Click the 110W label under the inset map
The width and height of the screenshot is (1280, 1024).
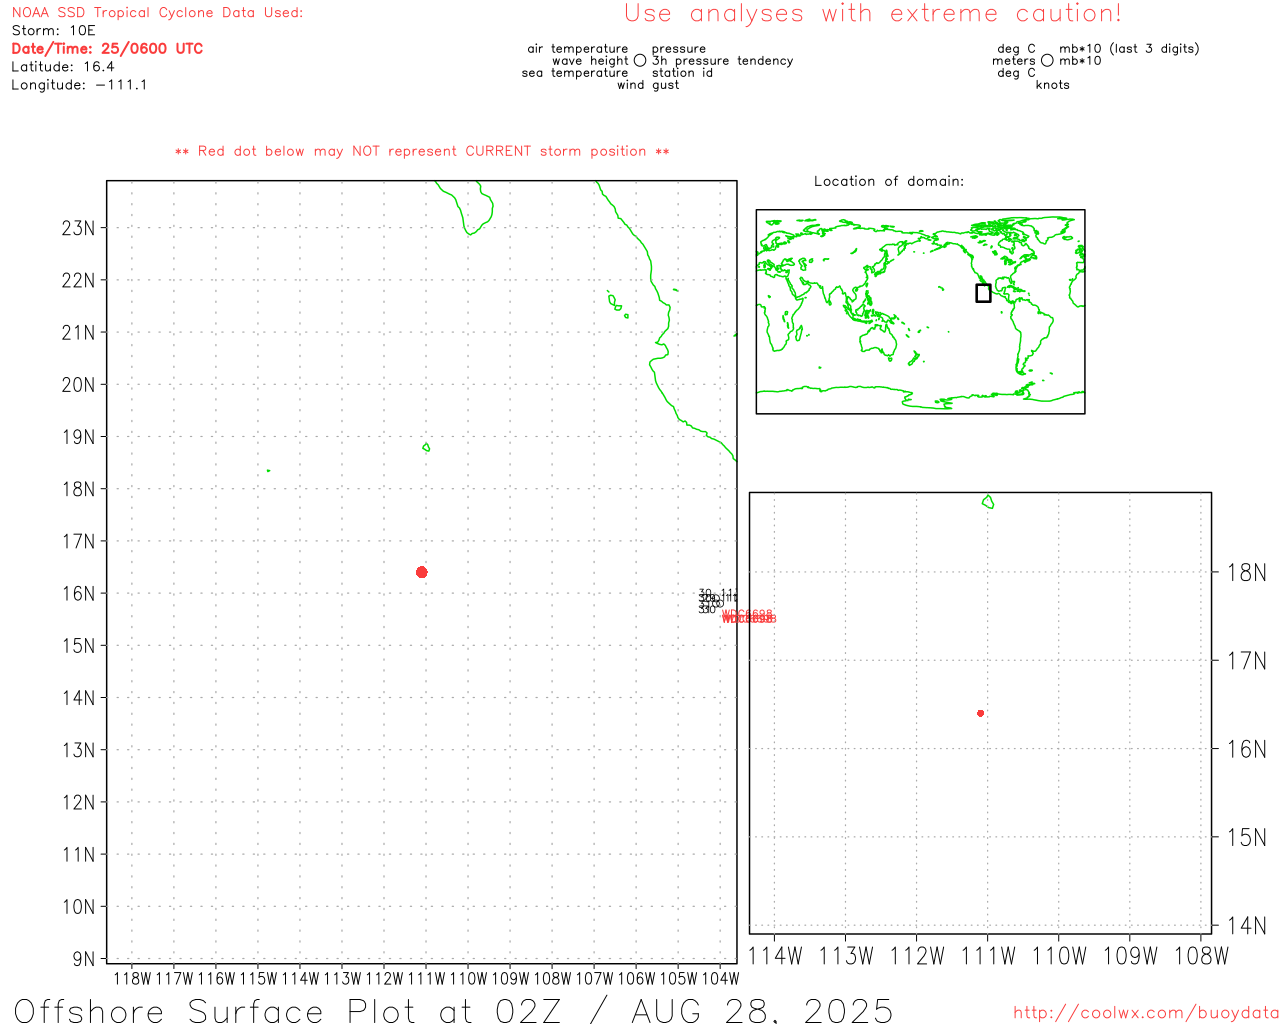point(1059,956)
